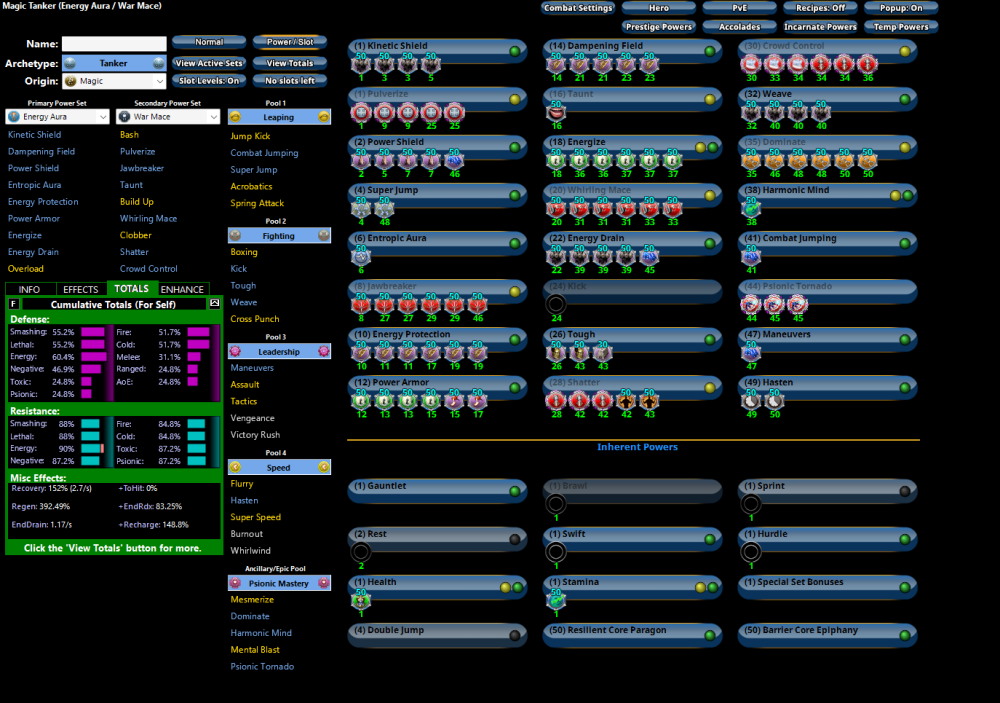Click the Maneuvers enhancement slot icon

point(751,353)
